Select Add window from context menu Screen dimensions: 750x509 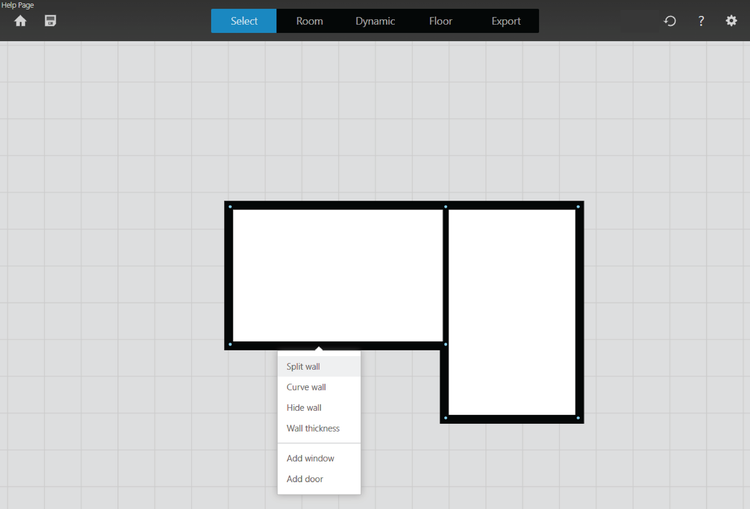coord(319,458)
